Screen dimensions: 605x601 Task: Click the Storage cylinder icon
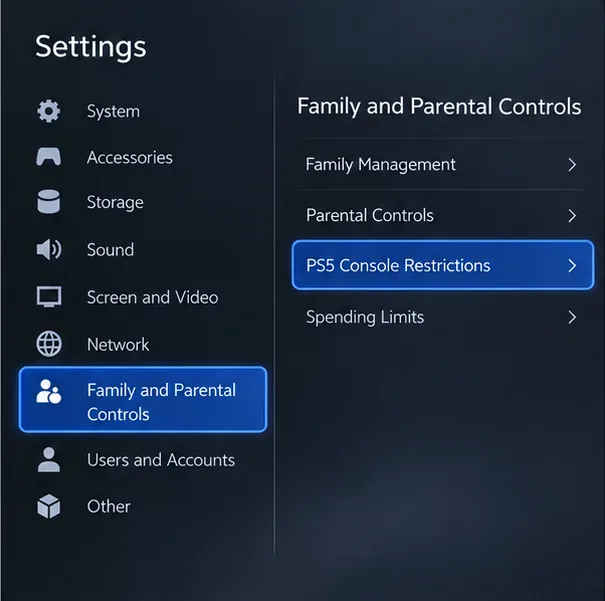pyautogui.click(x=49, y=201)
